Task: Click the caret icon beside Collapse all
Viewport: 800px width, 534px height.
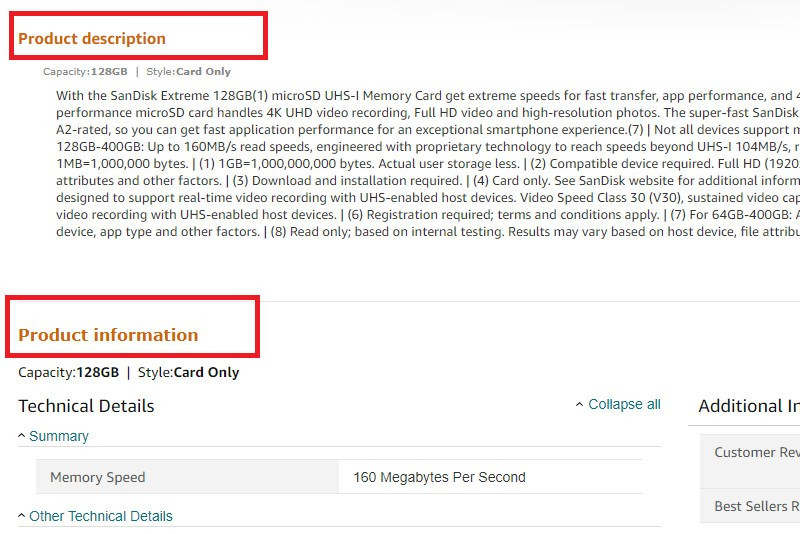Action: [x=580, y=405]
